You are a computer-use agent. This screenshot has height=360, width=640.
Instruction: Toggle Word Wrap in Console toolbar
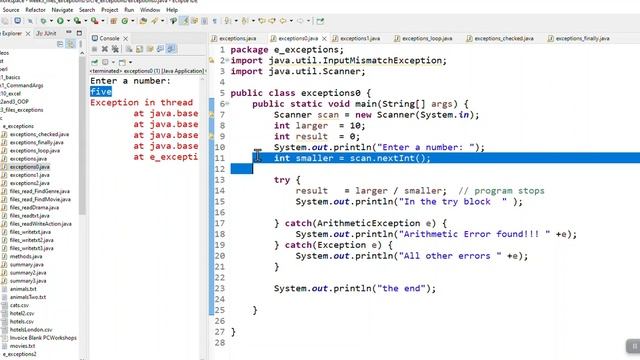150,49
